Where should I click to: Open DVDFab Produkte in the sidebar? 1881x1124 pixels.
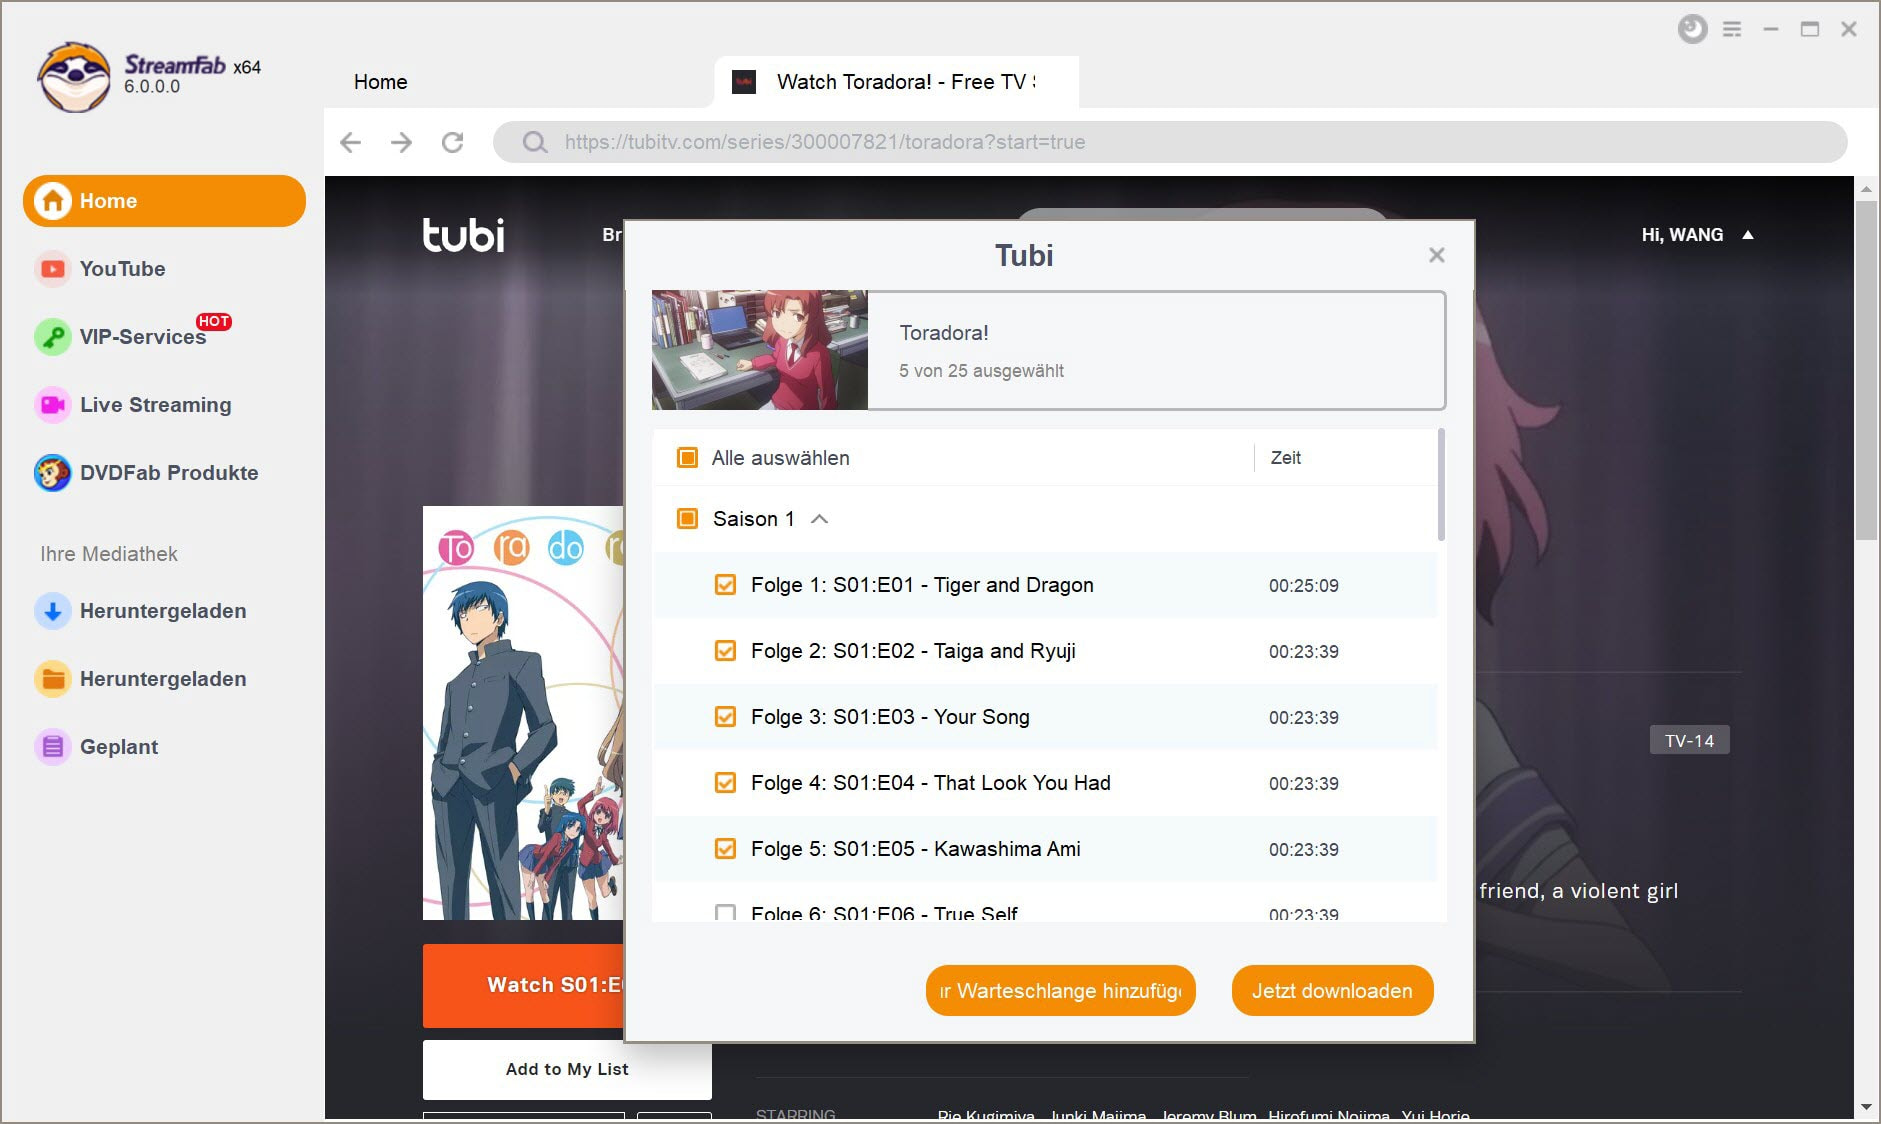[x=168, y=473]
